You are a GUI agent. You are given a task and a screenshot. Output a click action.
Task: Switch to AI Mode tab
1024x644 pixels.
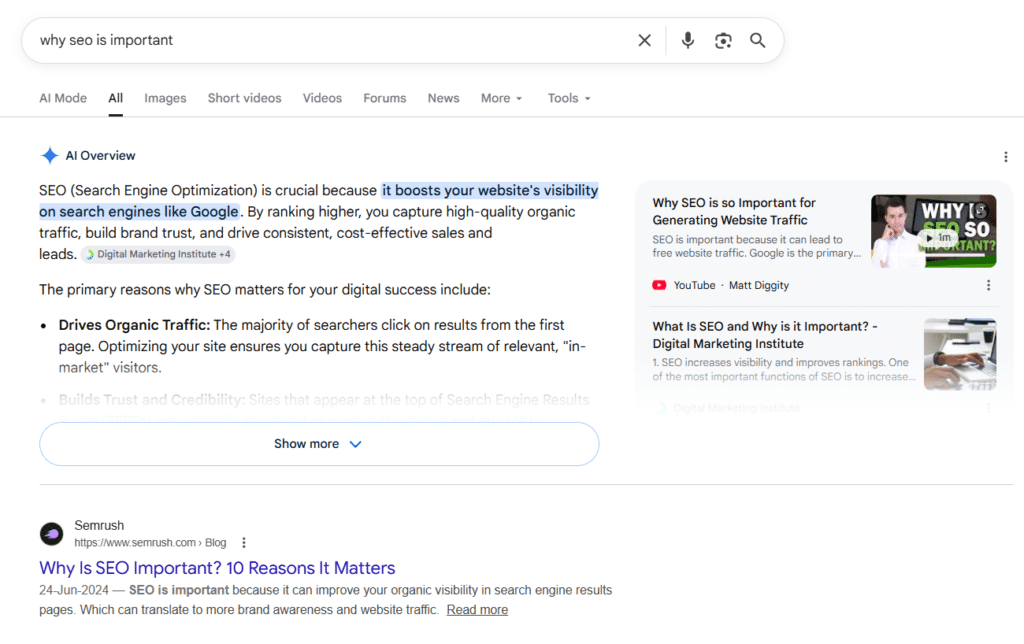click(63, 98)
